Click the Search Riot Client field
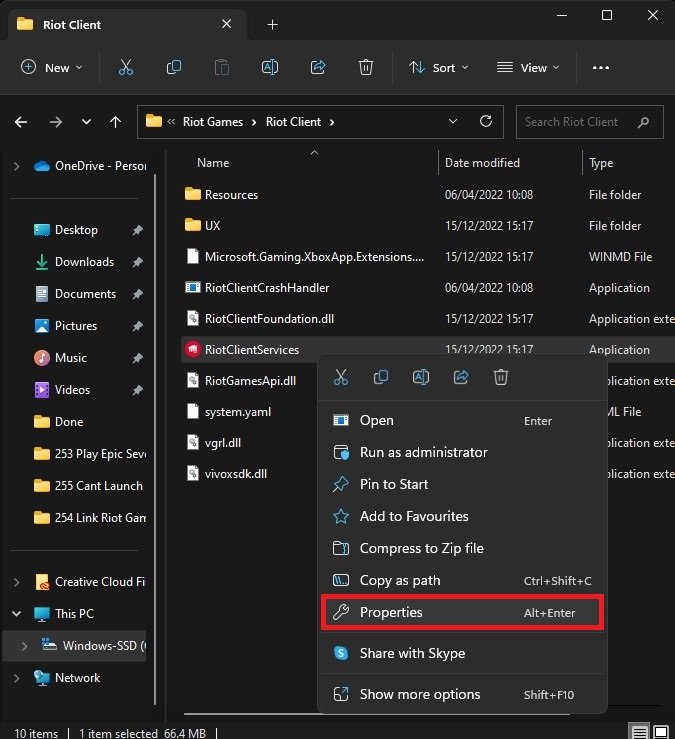Image resolution: width=675 pixels, height=739 pixels. [x=580, y=122]
